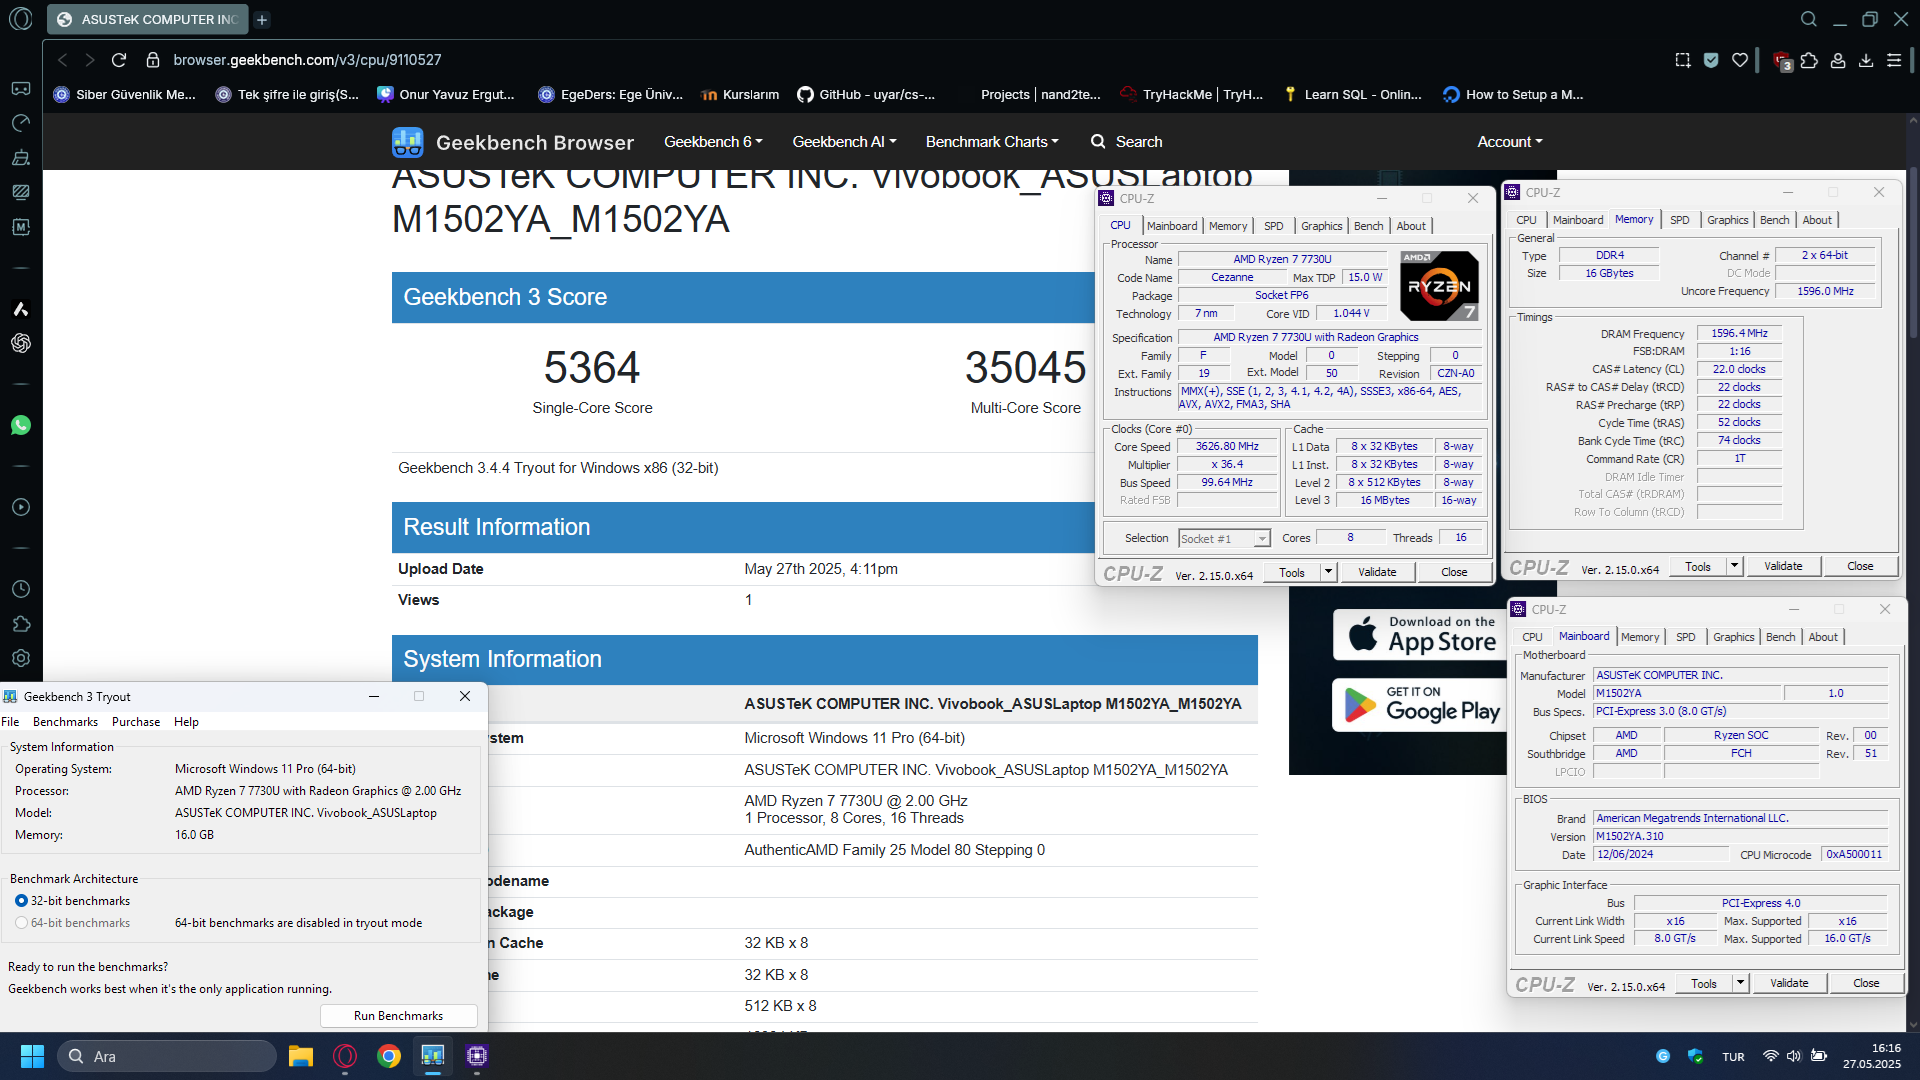Expand Benchmark Charts dropdown
Viewport: 1920px width, 1080px height.
(x=992, y=142)
